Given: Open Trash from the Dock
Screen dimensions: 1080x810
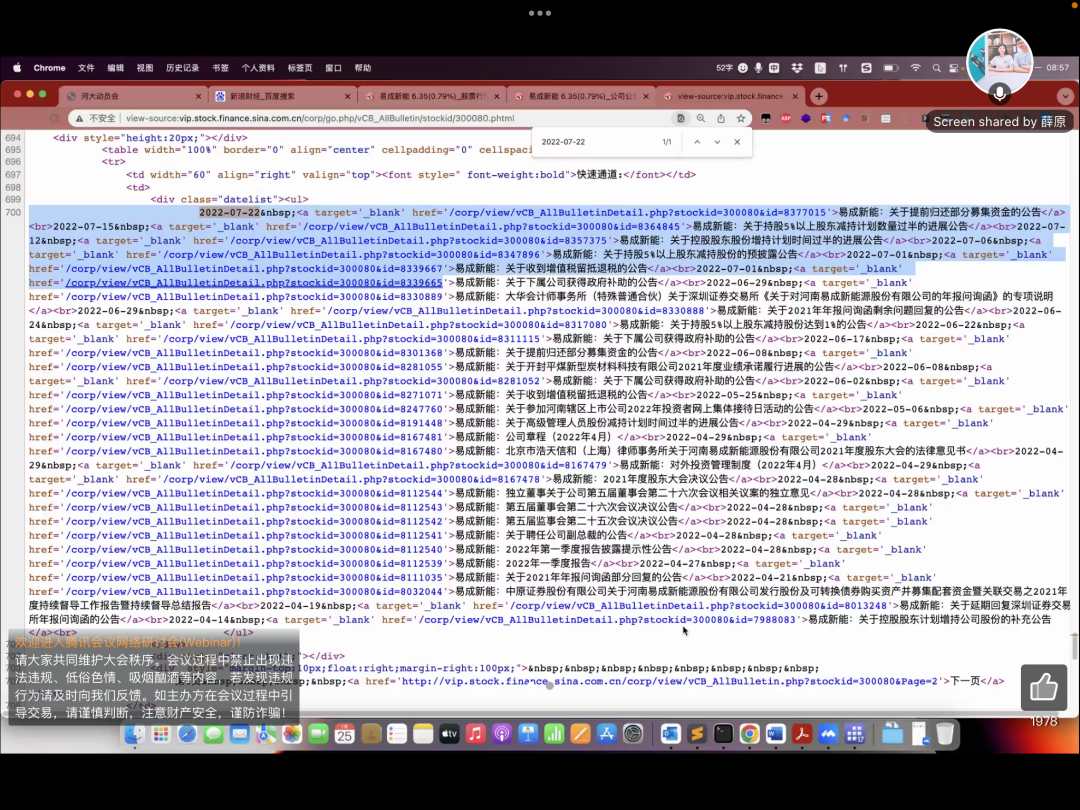Looking at the screenshot, I should pyautogui.click(x=945, y=734).
